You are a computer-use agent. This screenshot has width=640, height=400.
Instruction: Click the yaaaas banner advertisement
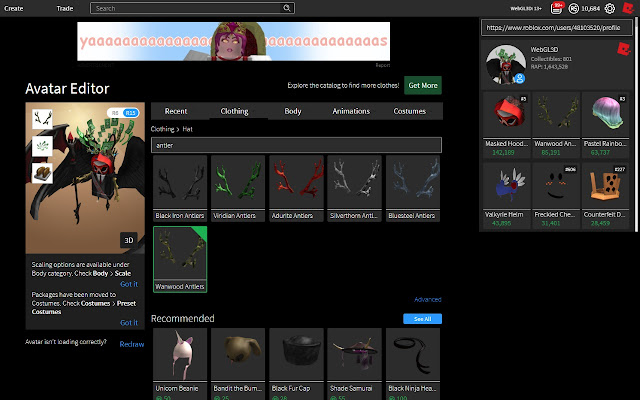[x=233, y=41]
